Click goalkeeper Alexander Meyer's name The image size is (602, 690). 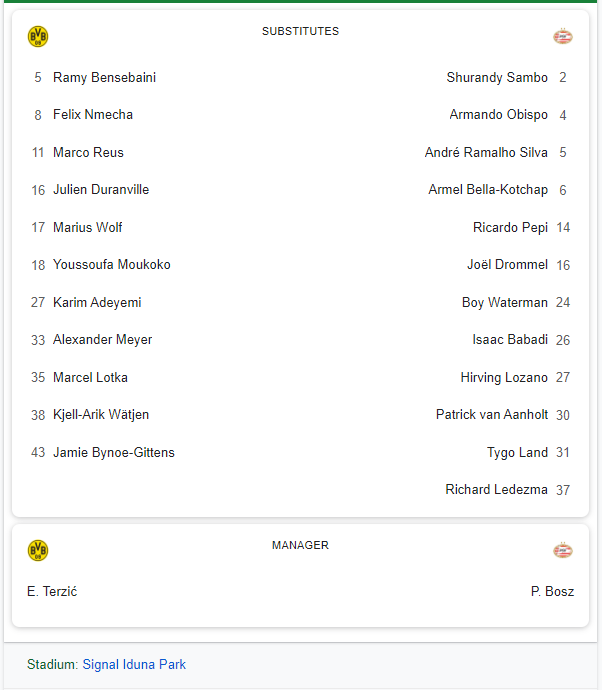pyautogui.click(x=103, y=340)
